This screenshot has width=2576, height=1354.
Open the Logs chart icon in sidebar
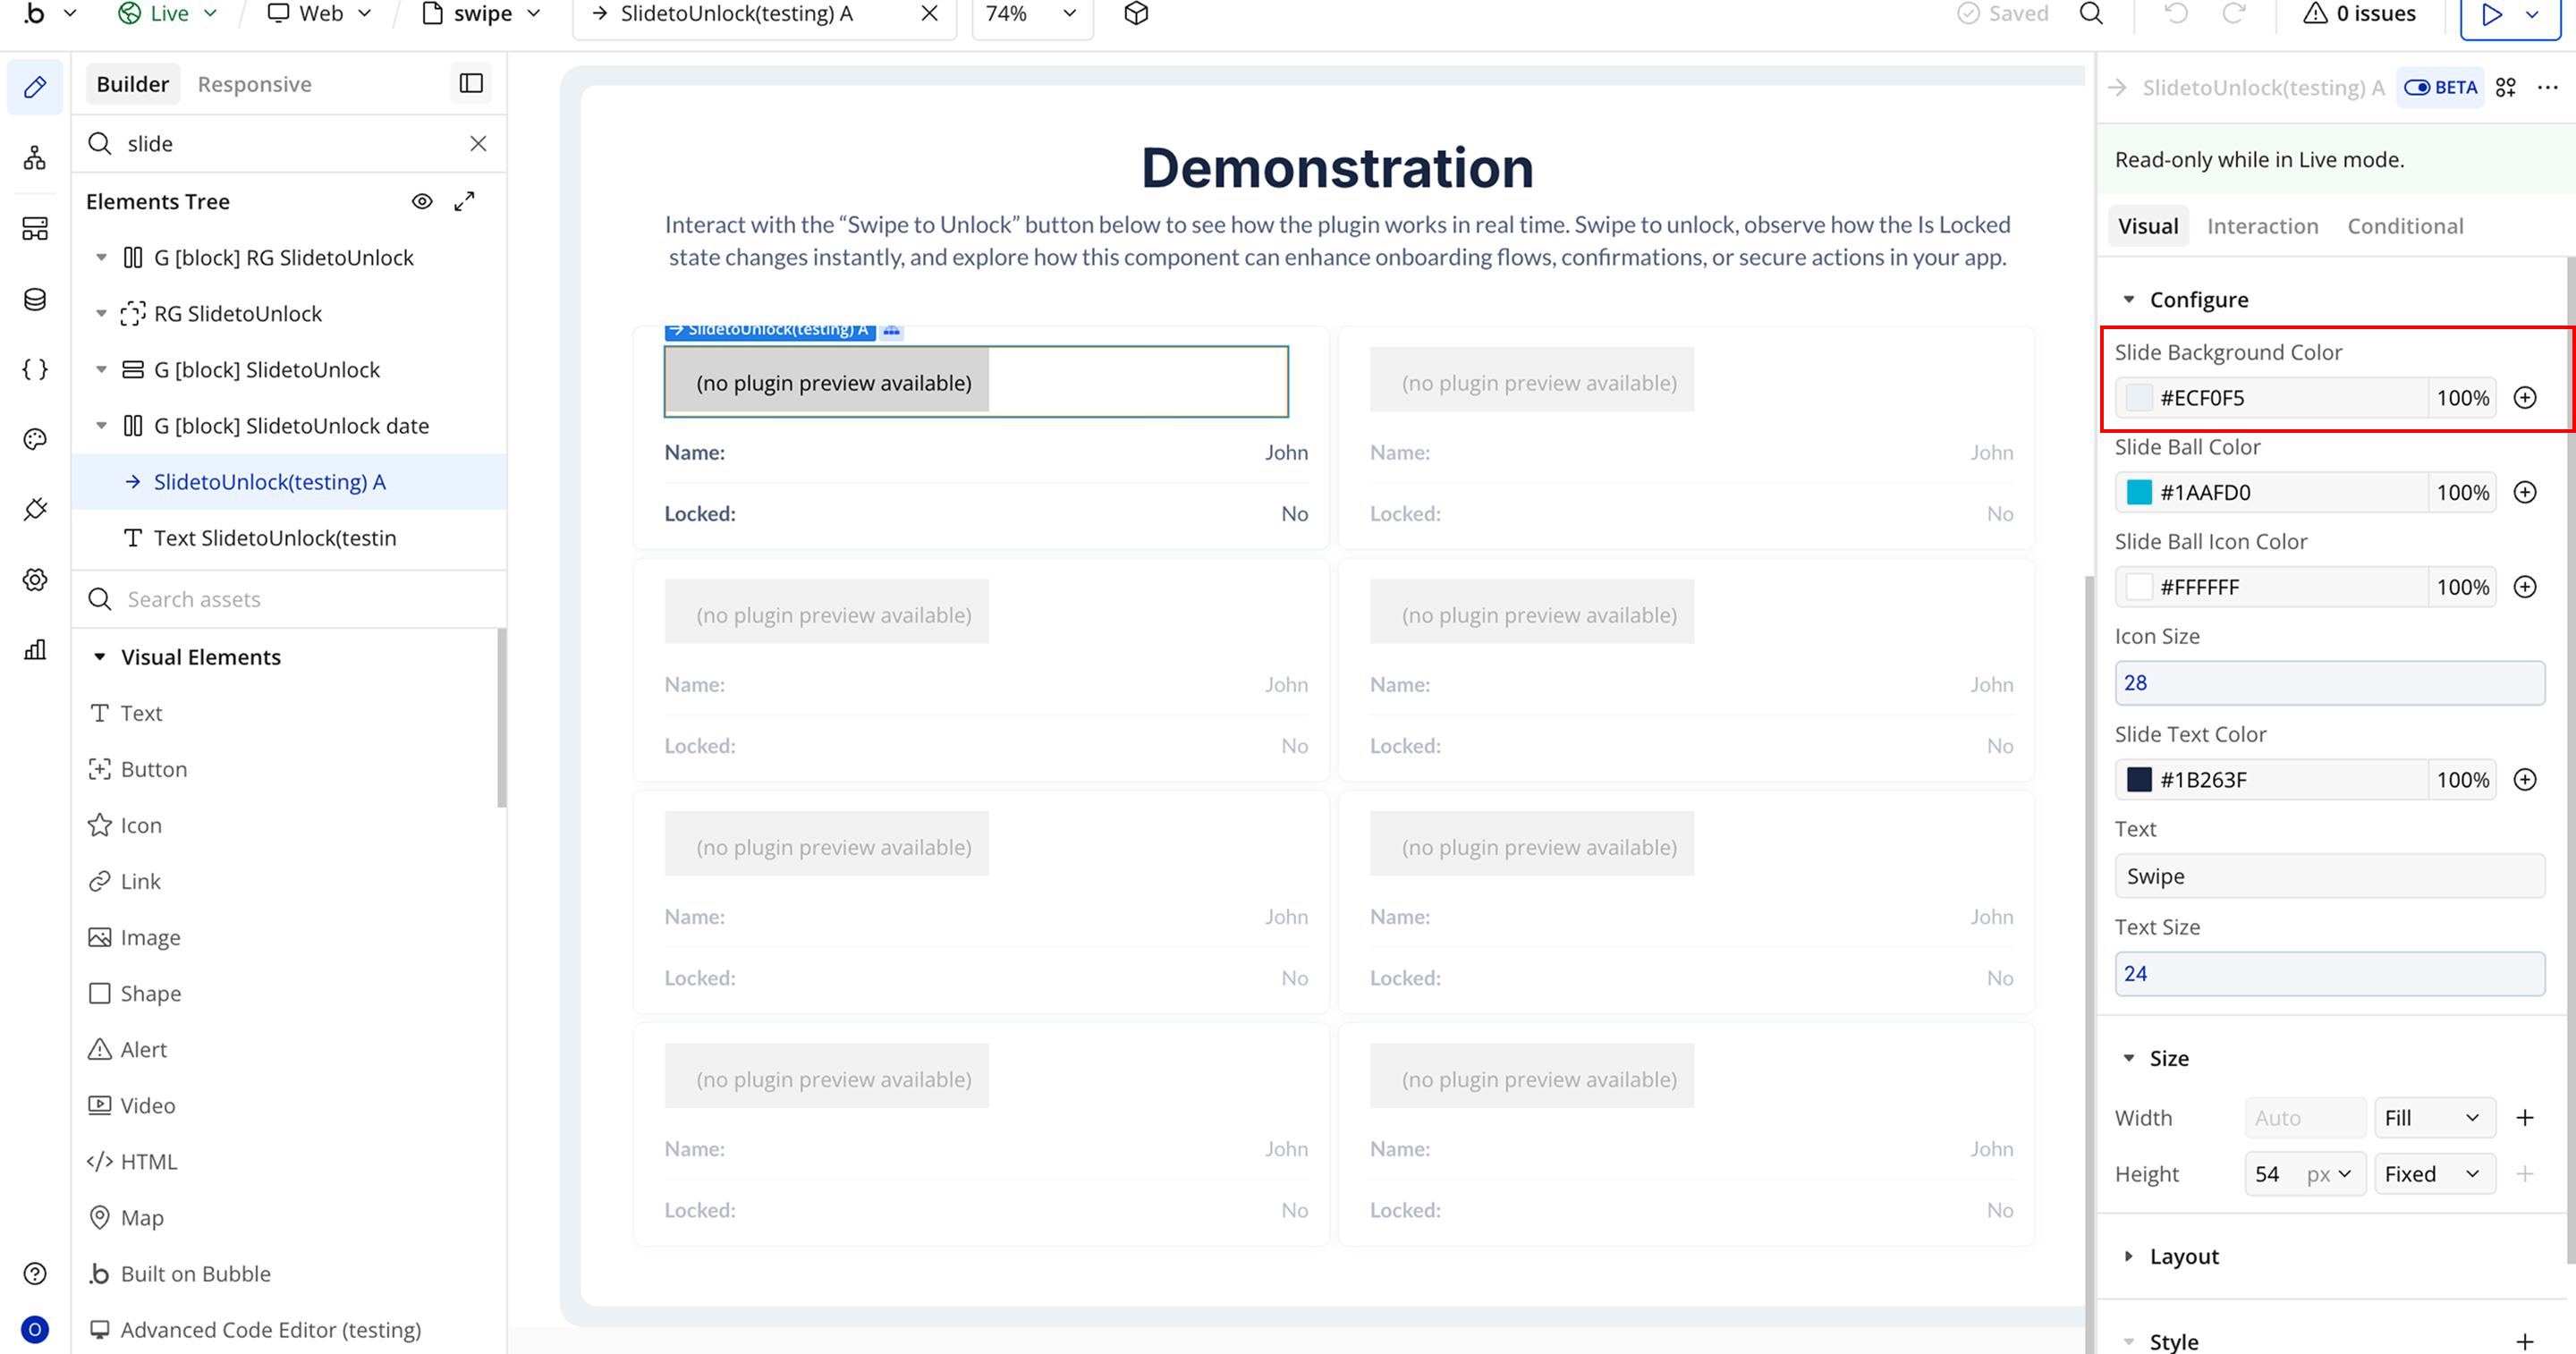point(35,650)
